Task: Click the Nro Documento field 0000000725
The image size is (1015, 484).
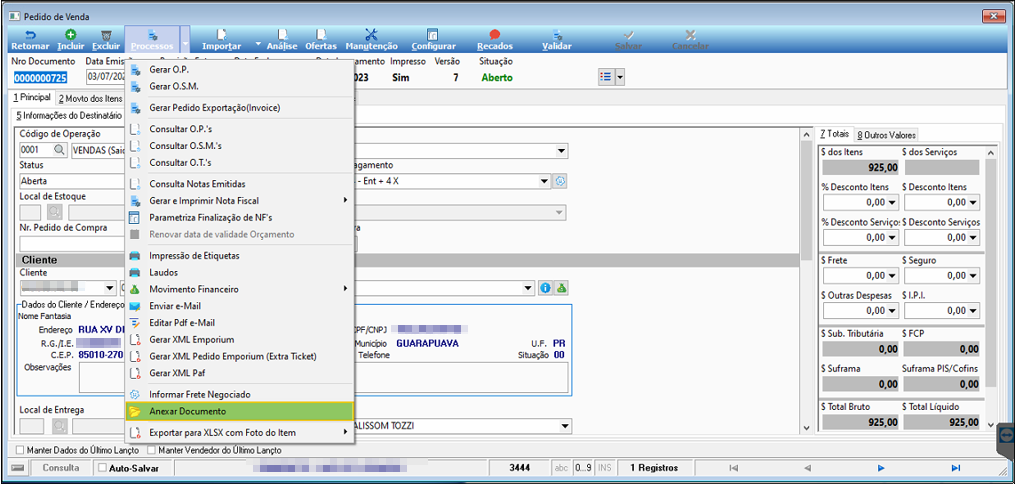Action: [41, 78]
